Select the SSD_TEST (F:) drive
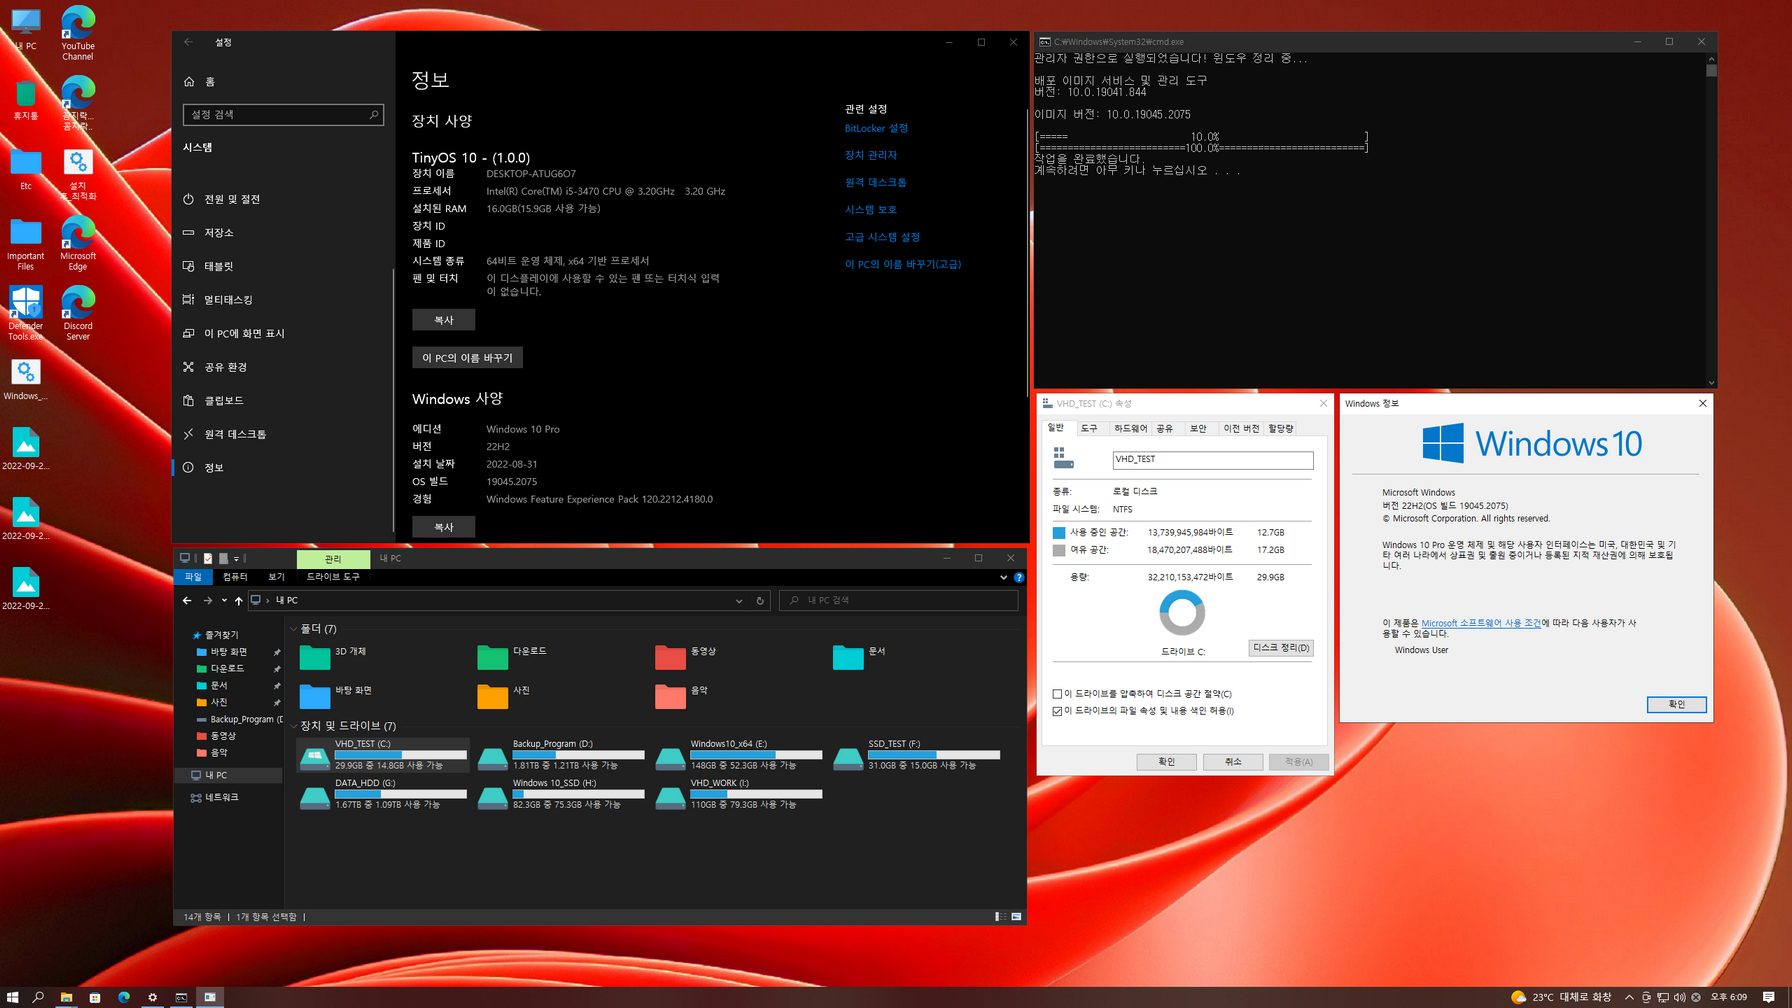The width and height of the screenshot is (1792, 1008). point(917,755)
